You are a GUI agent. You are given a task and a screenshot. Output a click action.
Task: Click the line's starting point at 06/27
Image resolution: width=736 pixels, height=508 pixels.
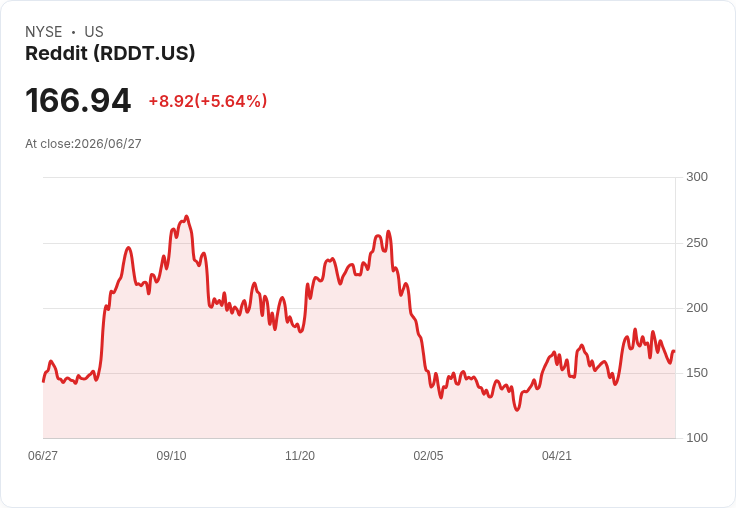44,381
